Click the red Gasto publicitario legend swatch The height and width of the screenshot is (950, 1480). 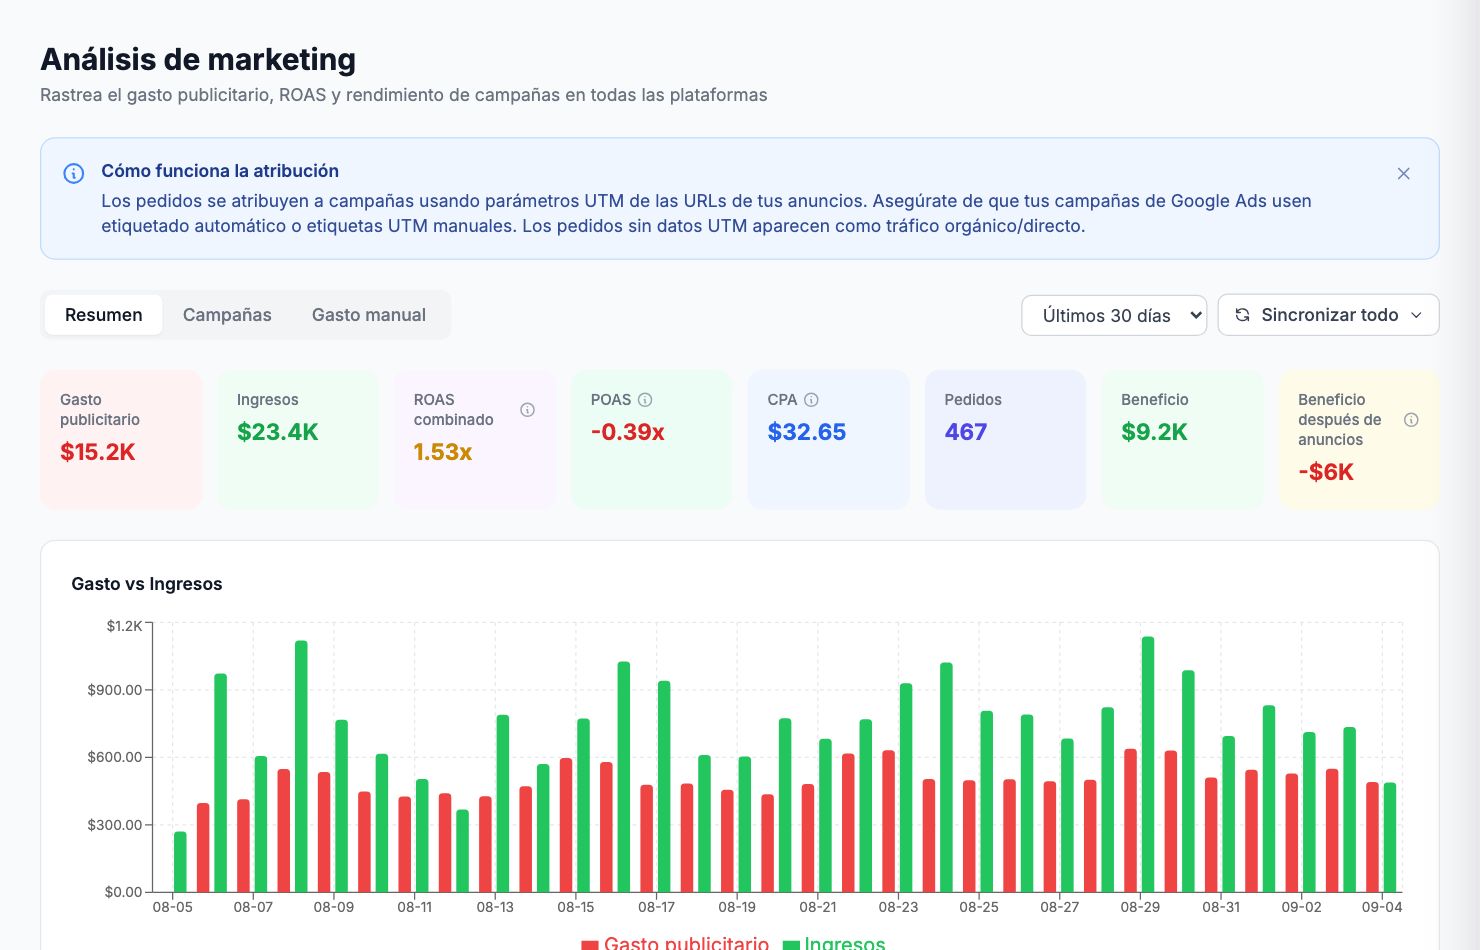point(590,944)
